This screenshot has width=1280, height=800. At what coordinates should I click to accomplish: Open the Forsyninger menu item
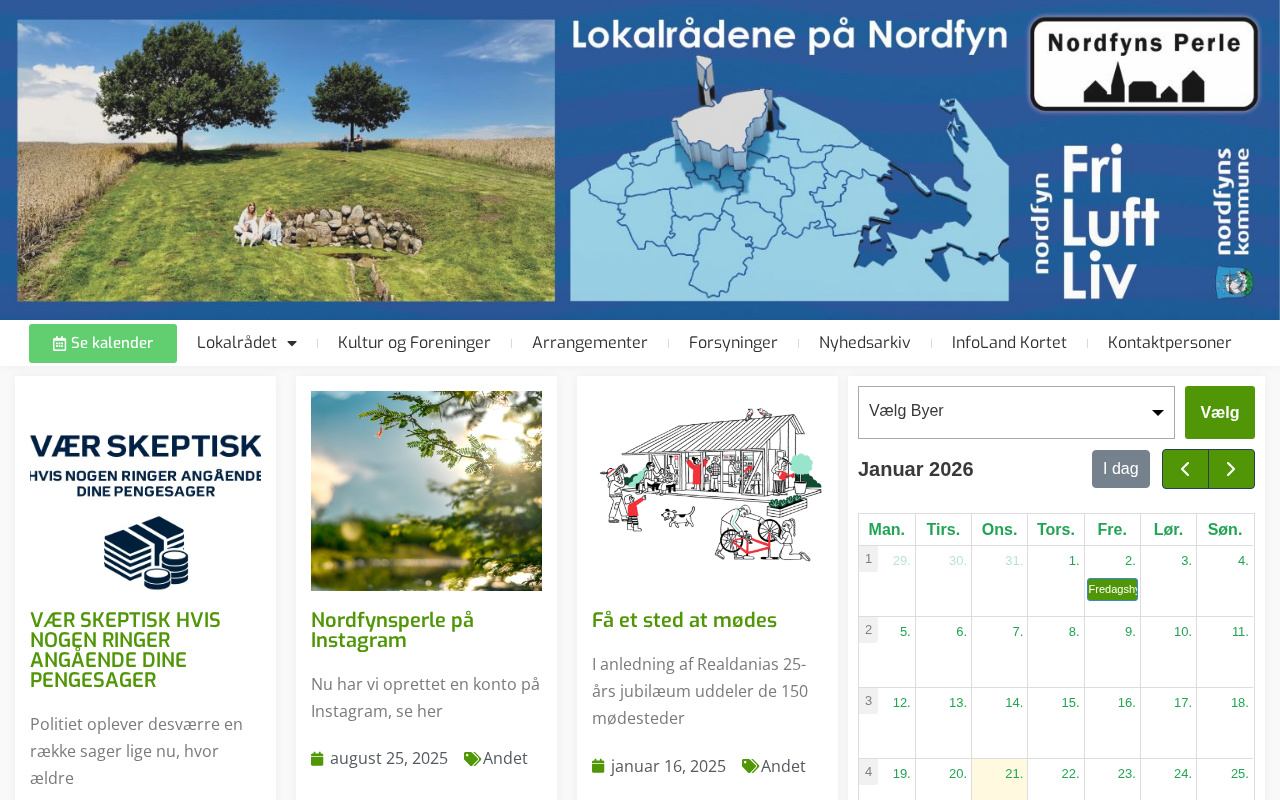click(733, 343)
